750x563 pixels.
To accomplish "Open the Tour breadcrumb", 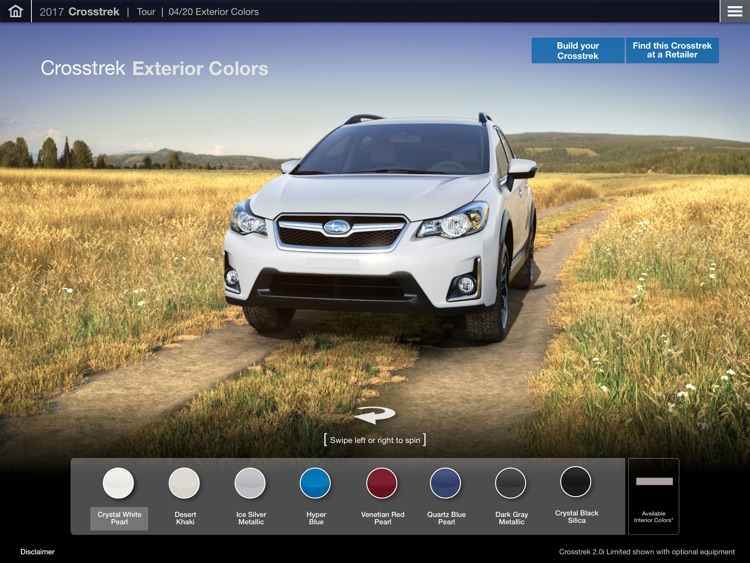I will [x=146, y=11].
